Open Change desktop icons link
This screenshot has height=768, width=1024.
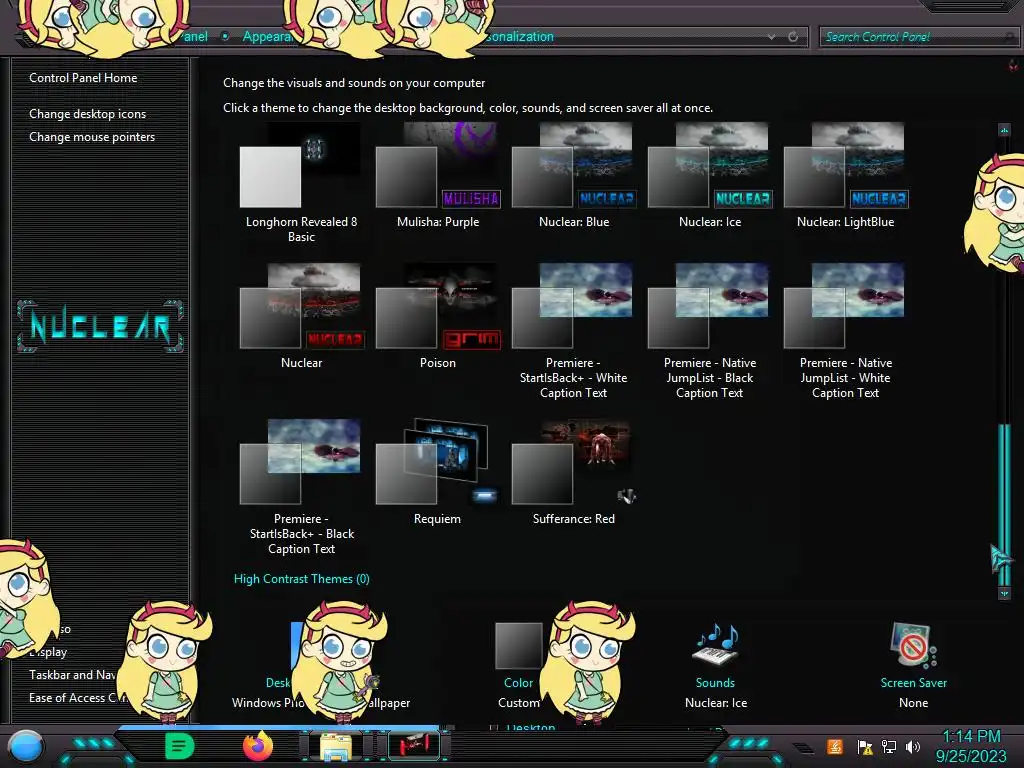[x=88, y=114]
